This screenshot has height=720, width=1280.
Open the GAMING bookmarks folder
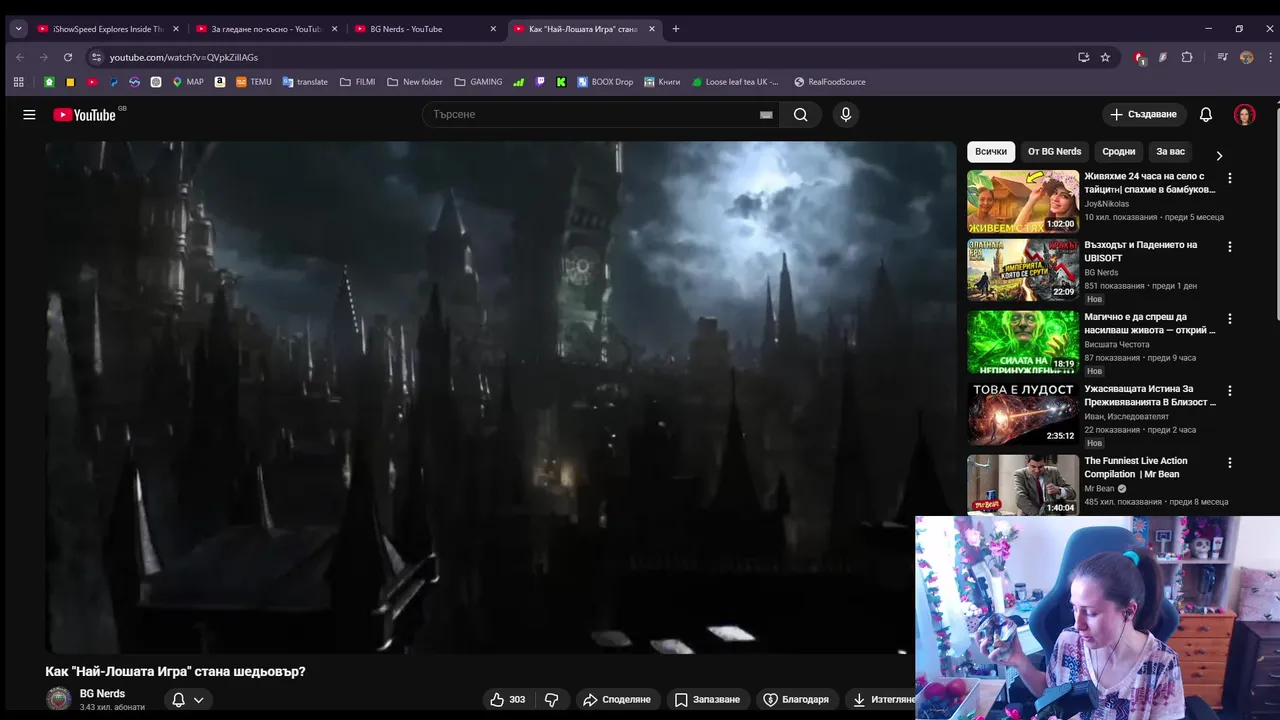(478, 82)
